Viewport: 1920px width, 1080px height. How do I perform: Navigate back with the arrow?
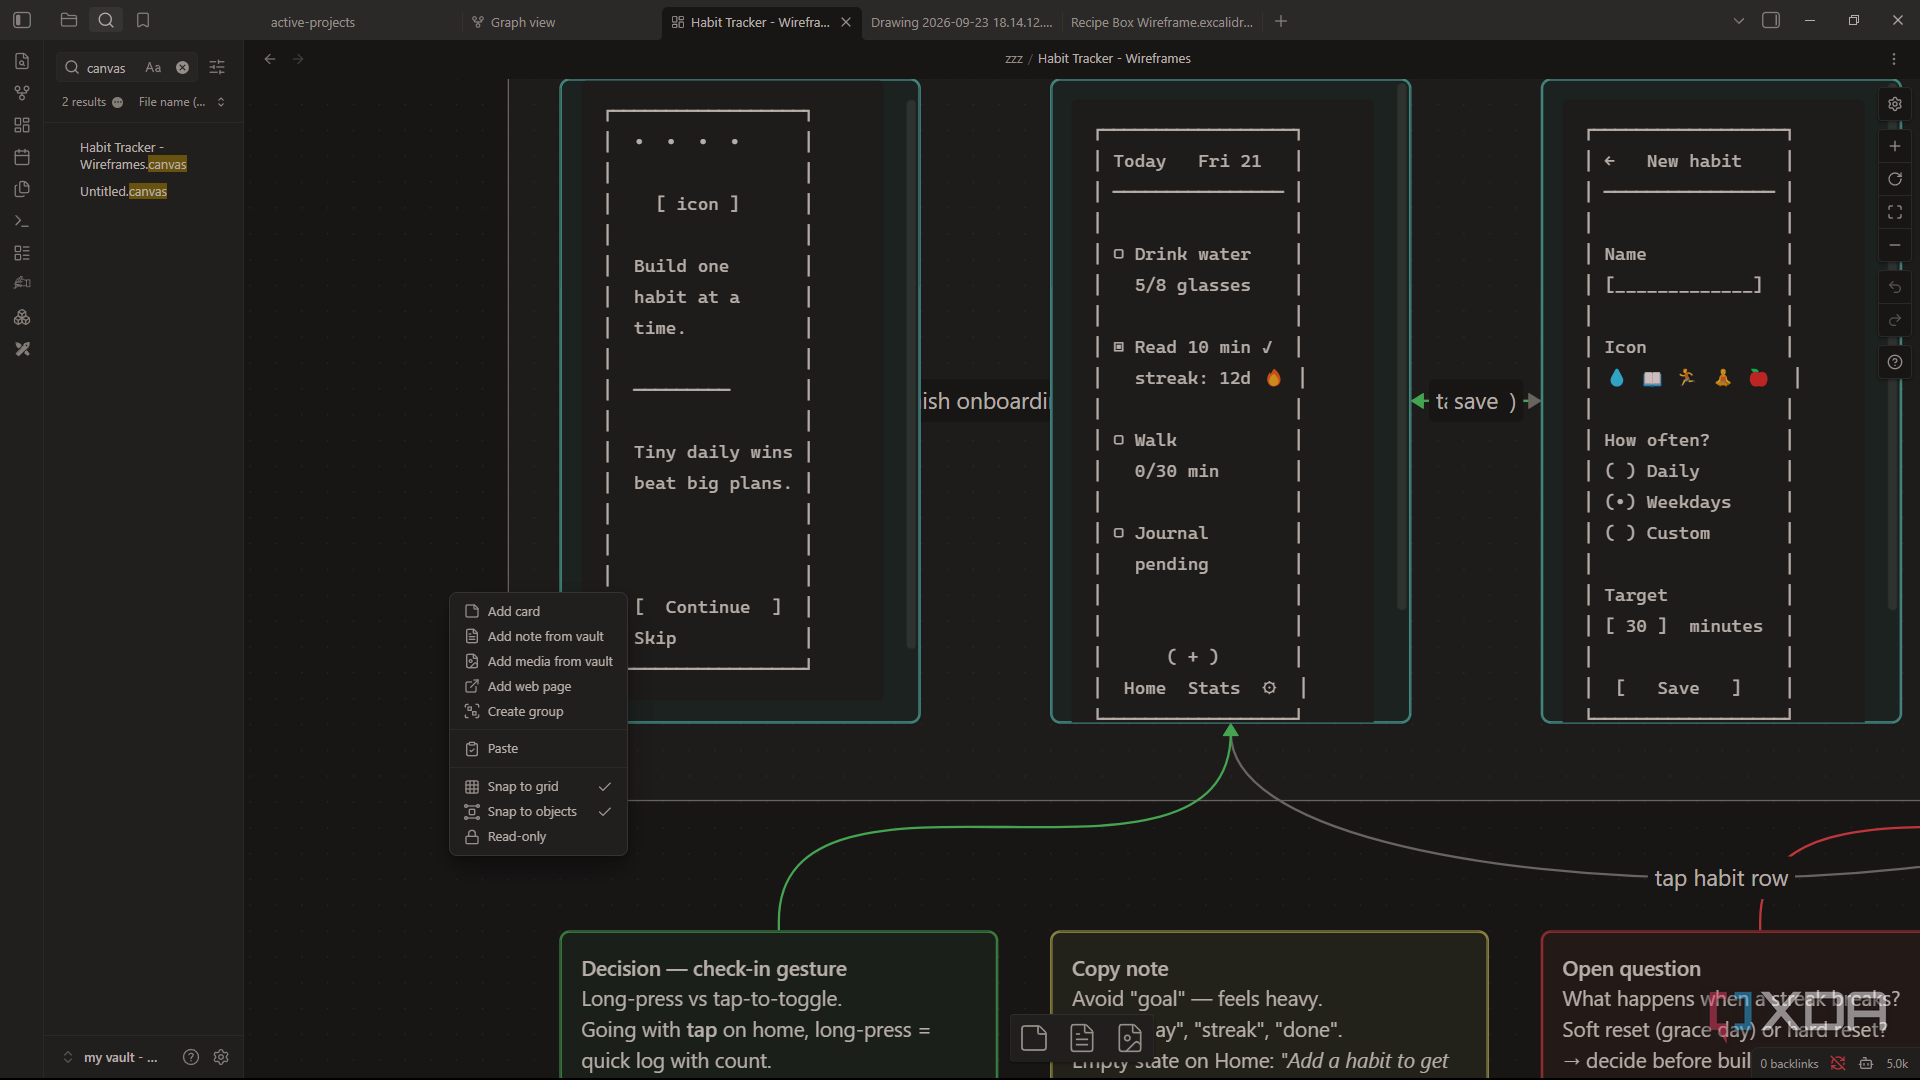pyautogui.click(x=270, y=59)
